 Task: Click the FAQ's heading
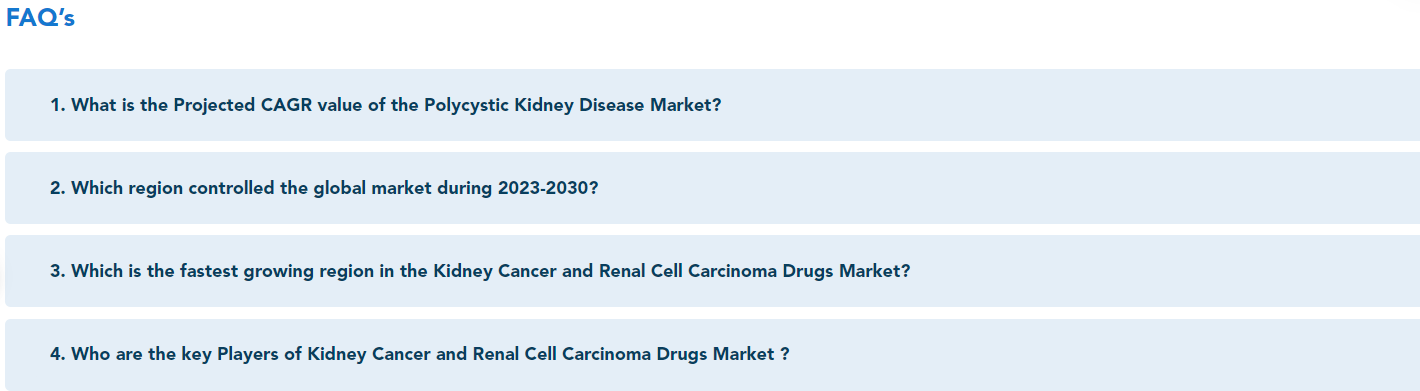(40, 18)
